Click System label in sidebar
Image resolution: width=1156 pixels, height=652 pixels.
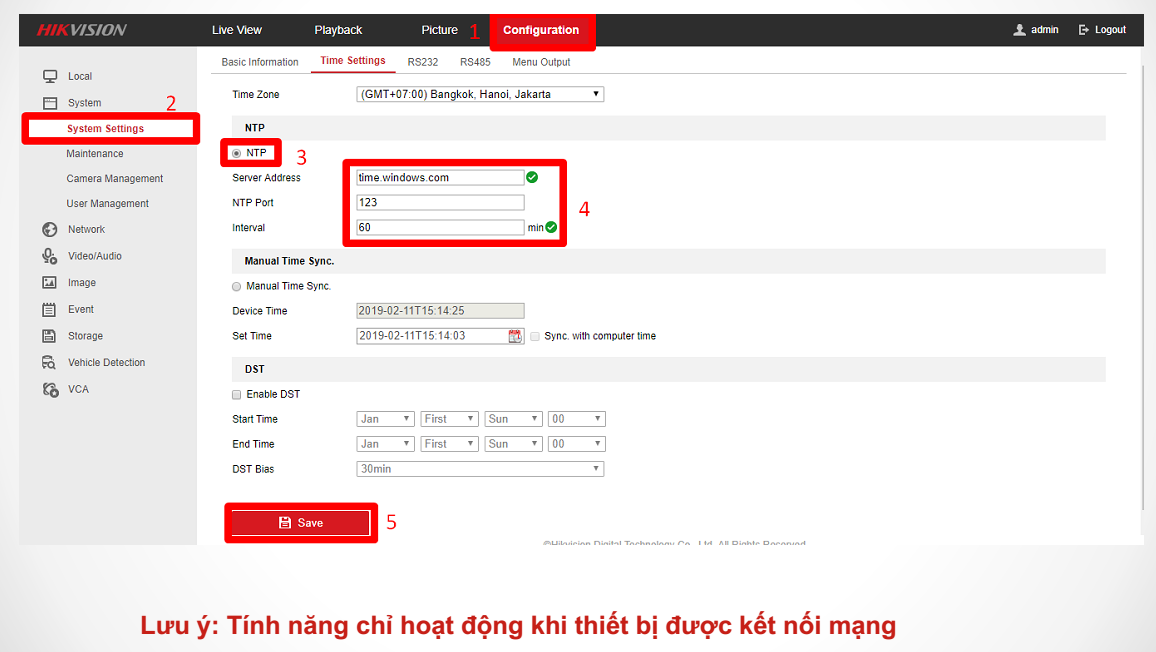[85, 103]
